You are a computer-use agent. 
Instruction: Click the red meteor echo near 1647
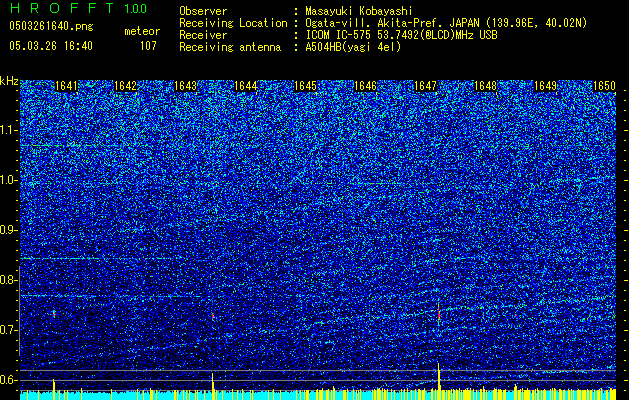(x=439, y=315)
